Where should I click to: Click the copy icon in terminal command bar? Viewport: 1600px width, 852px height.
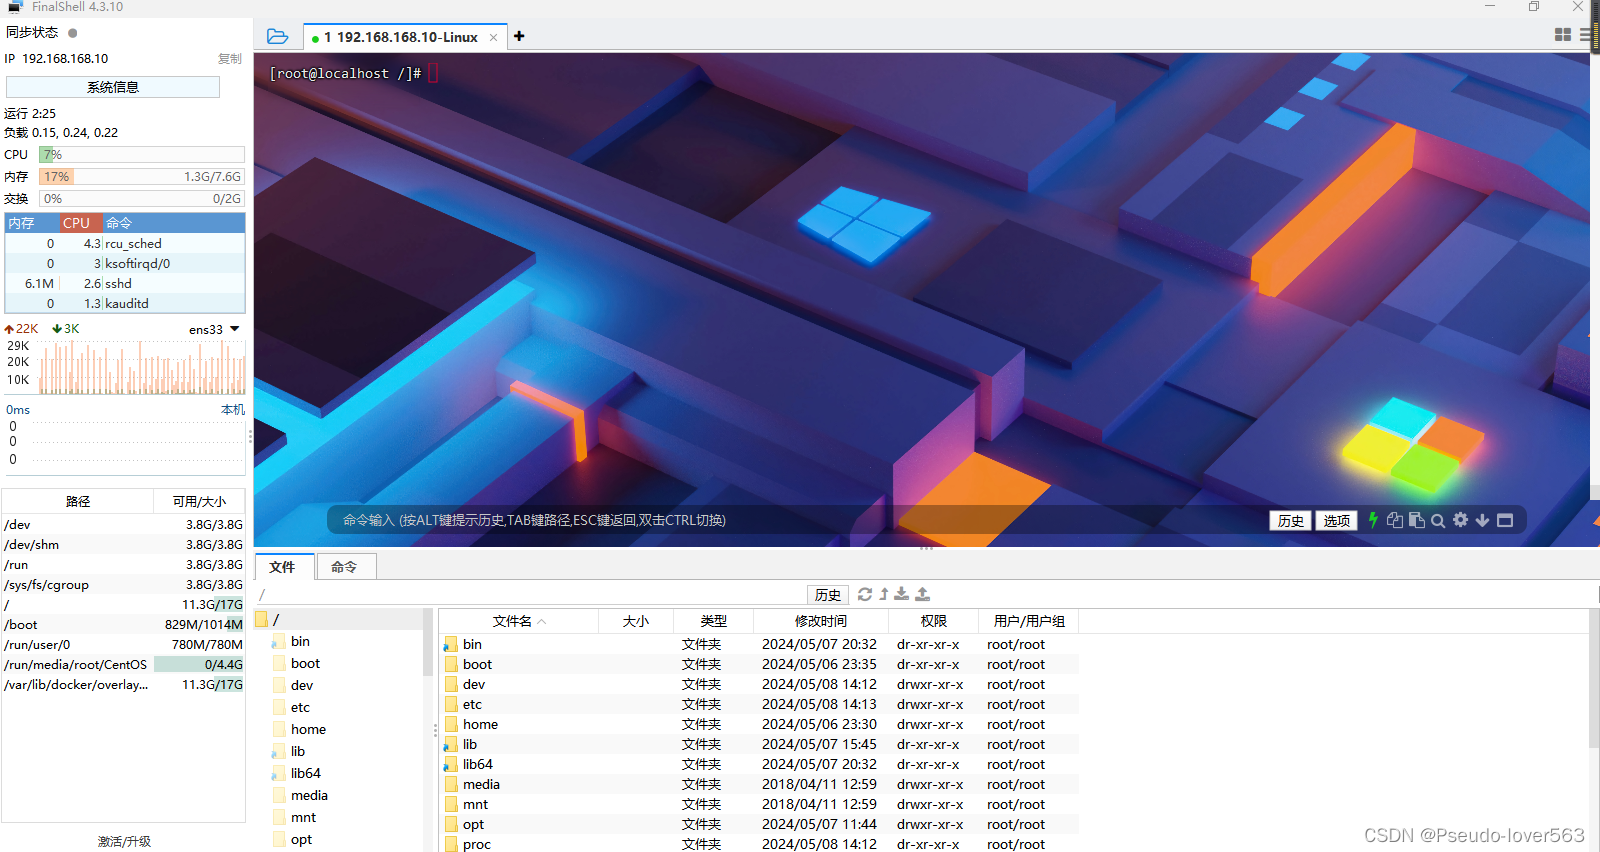tap(1395, 520)
